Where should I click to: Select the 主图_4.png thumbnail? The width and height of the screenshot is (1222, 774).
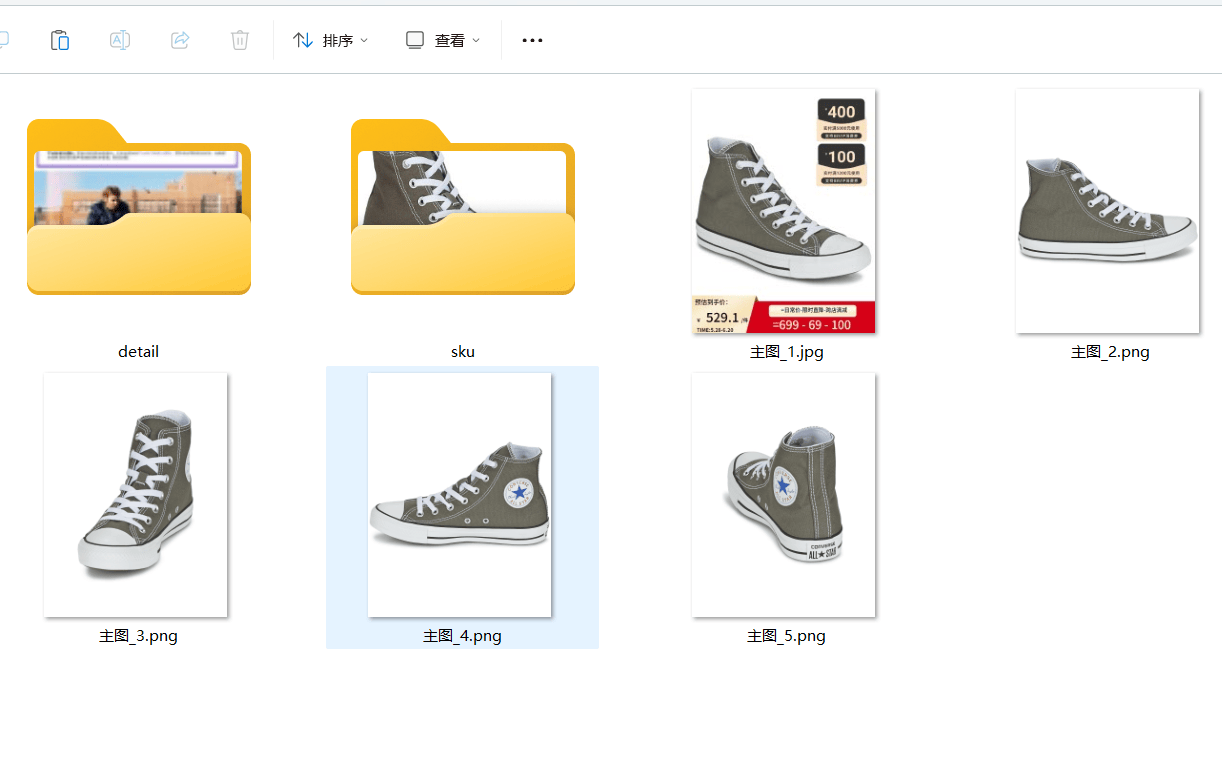coord(460,495)
